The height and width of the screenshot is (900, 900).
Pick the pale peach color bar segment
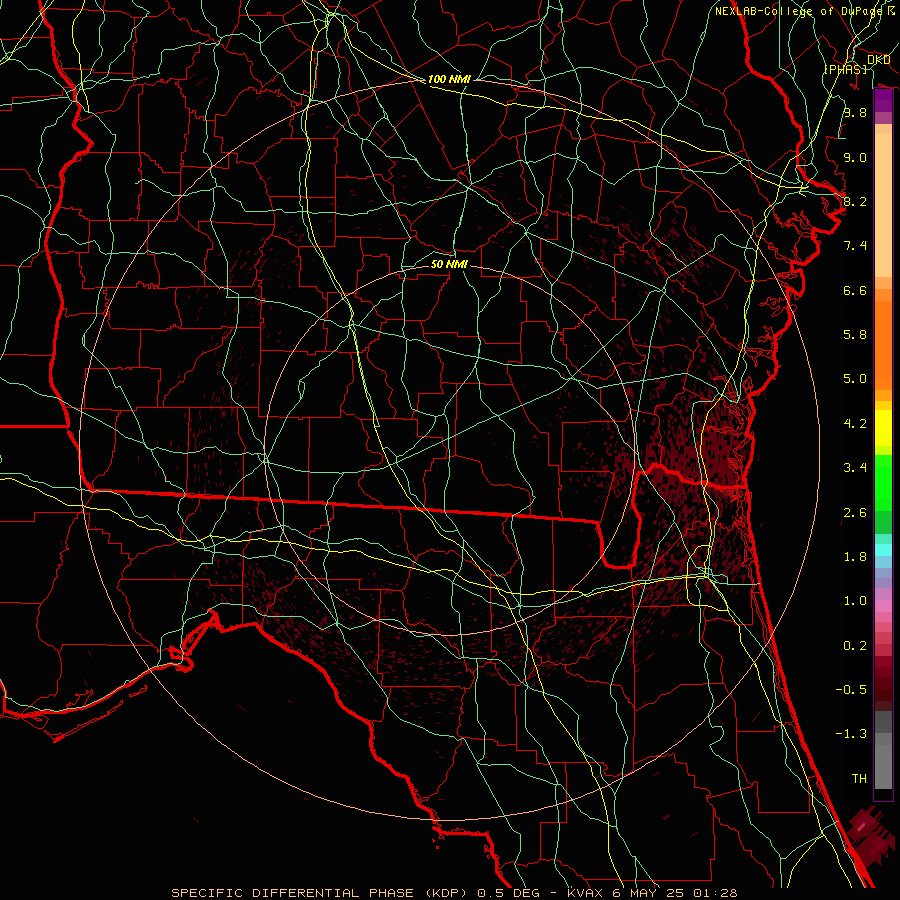(883, 205)
